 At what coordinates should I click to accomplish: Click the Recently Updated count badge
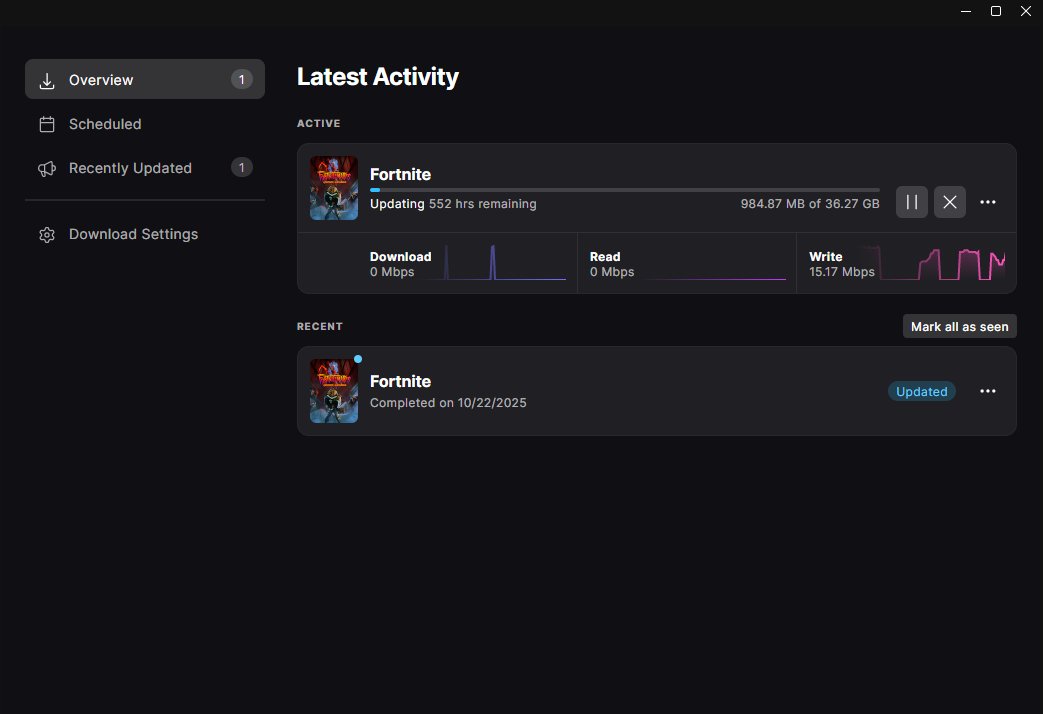pos(241,167)
